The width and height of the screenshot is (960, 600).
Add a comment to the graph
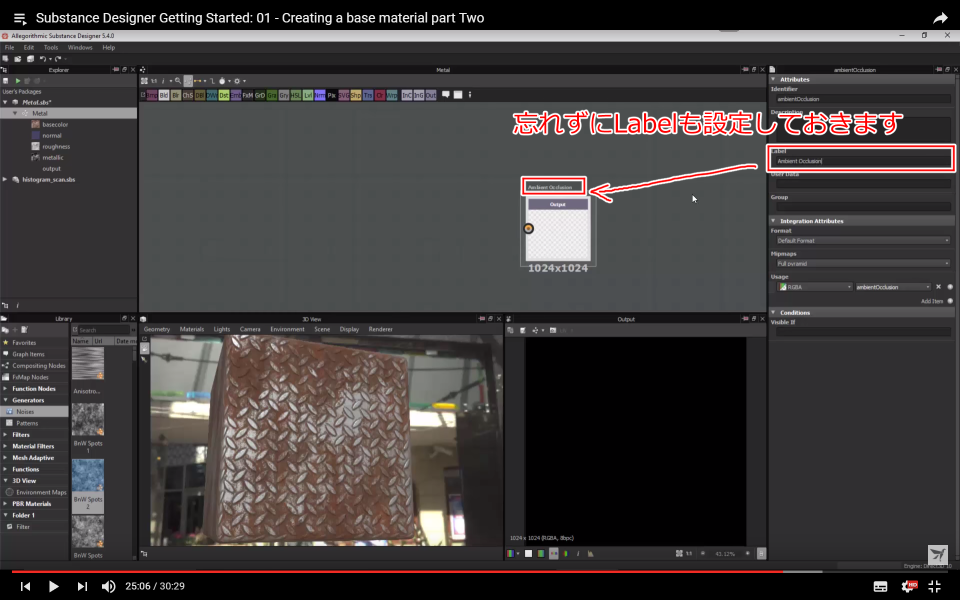click(446, 94)
